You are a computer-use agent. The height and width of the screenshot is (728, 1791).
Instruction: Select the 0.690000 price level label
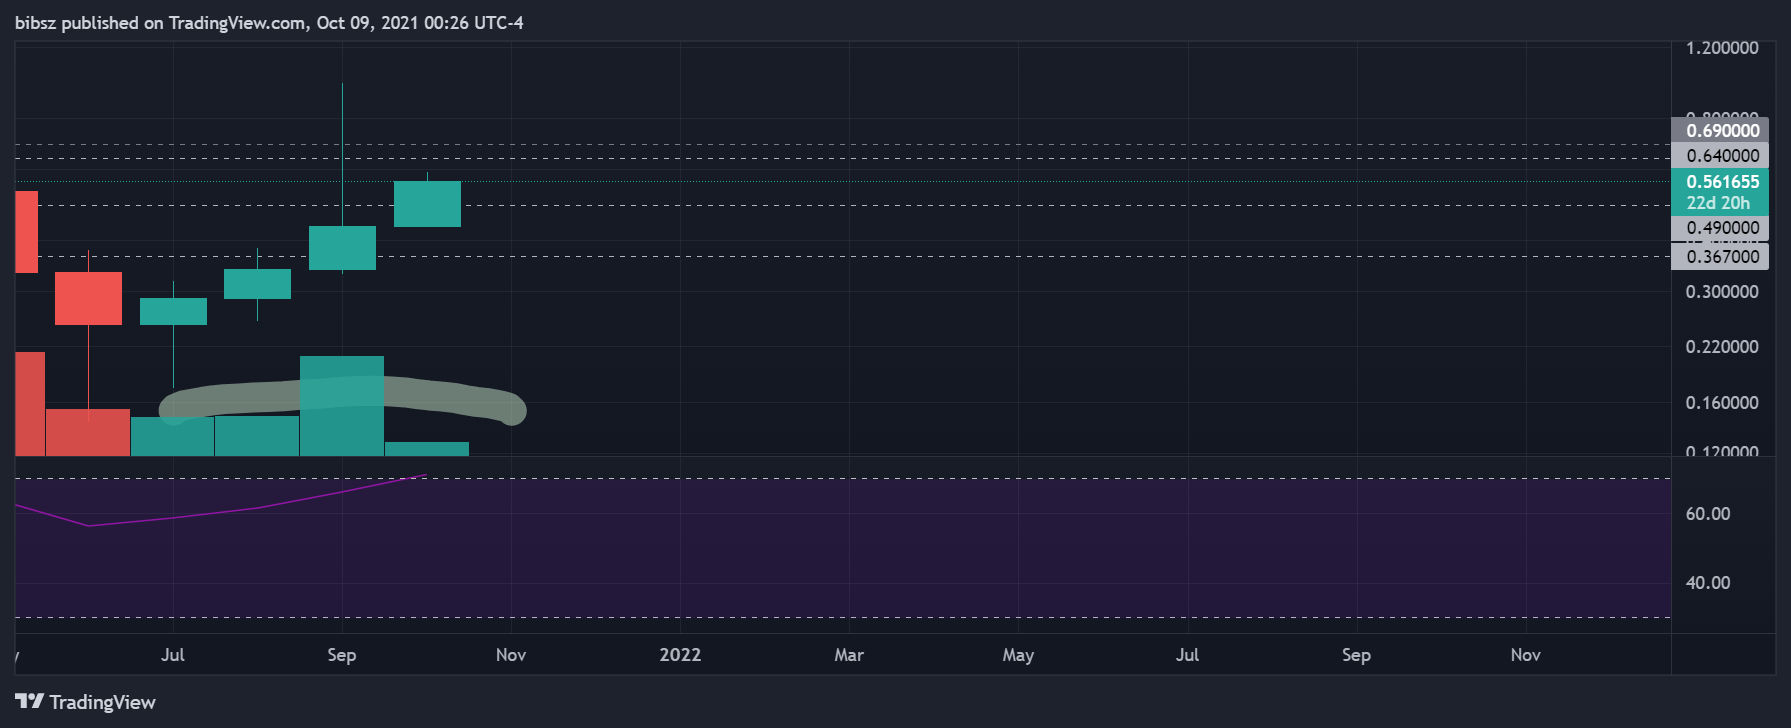point(1720,131)
